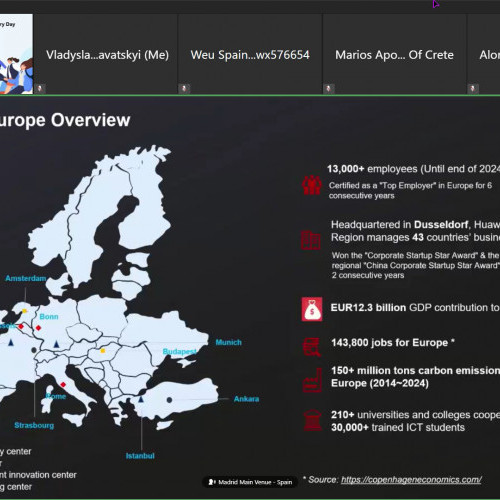Click the 13,000+ employees text
The width and height of the screenshot is (500, 500).
pyautogui.click(x=413, y=169)
